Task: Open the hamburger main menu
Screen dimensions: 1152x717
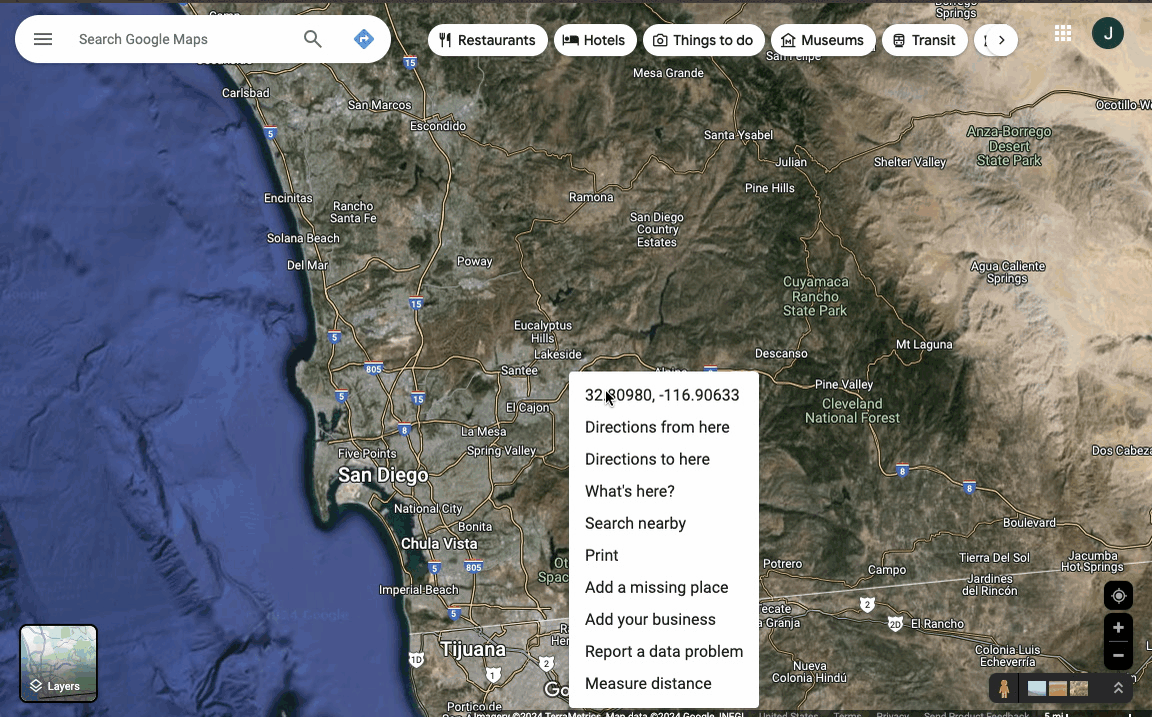Action: pos(43,39)
